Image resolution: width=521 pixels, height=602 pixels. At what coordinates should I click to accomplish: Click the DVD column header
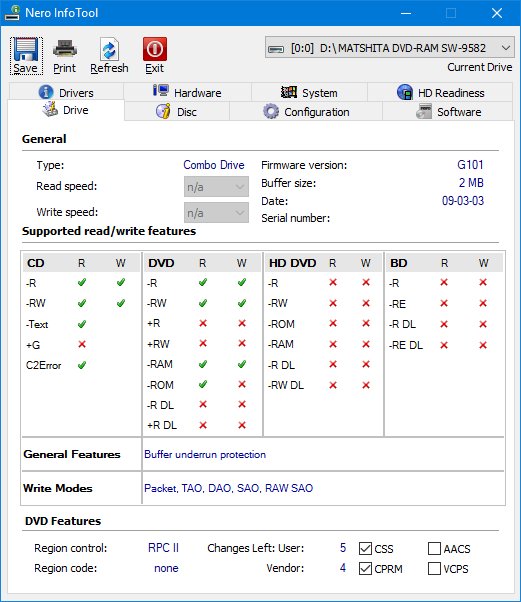point(161,263)
